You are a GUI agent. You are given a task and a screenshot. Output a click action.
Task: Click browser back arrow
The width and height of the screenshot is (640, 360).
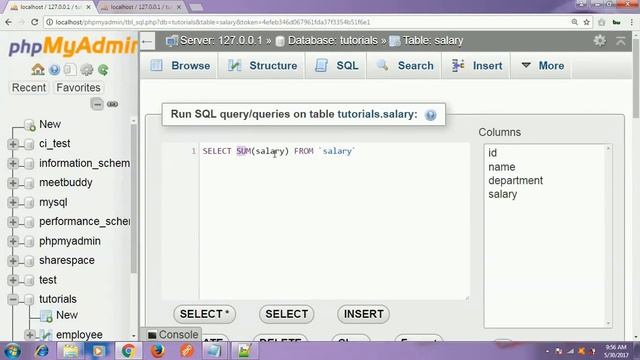[x=9, y=22]
